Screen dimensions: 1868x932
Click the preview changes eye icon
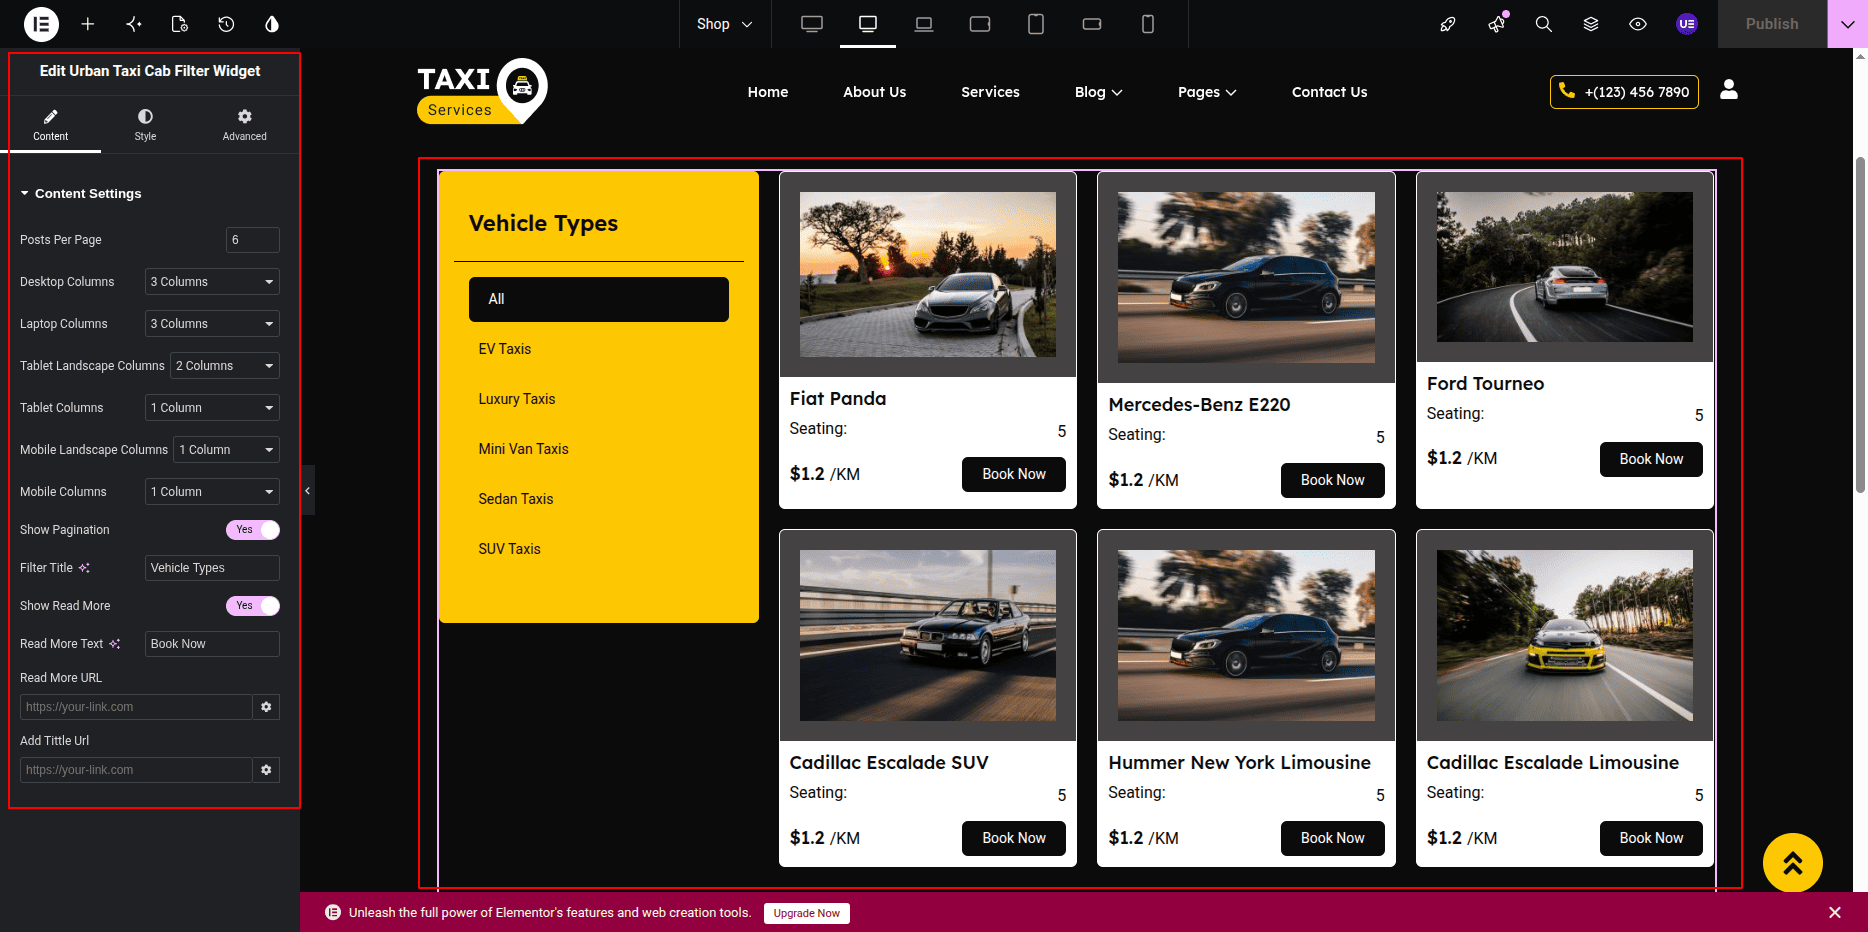pos(1638,24)
